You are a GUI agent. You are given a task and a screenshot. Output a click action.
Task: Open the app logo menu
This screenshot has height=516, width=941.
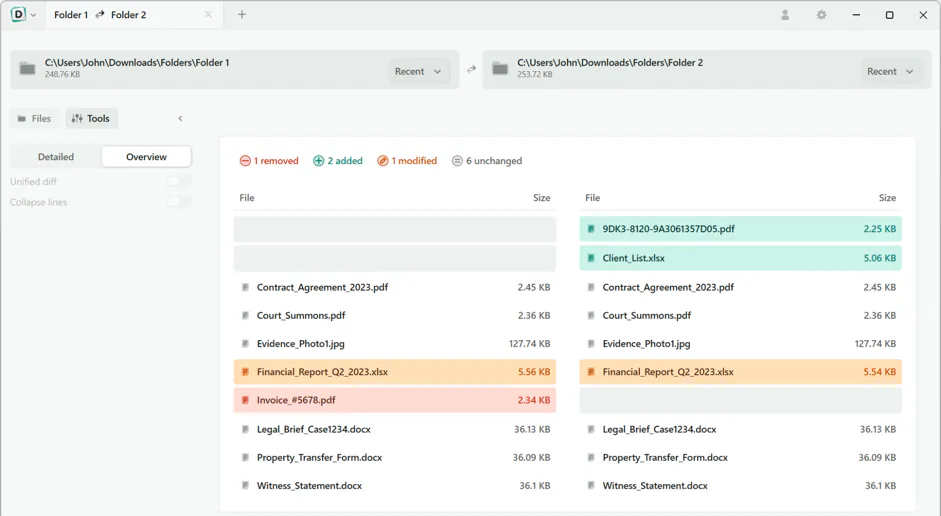pos(18,14)
